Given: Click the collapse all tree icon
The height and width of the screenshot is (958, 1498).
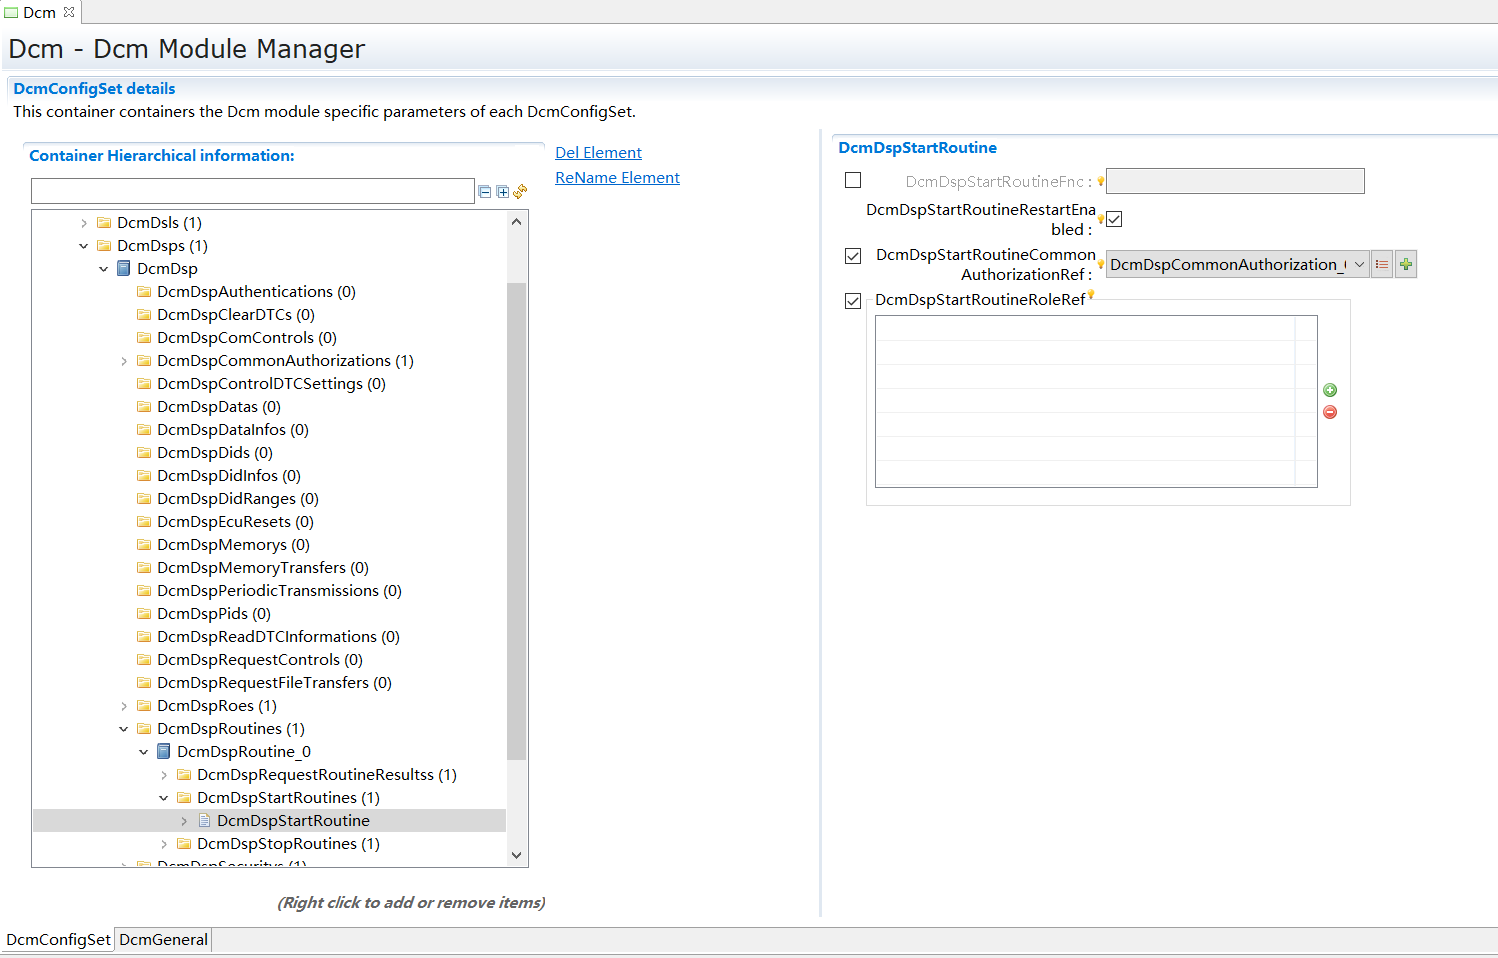Looking at the screenshot, I should coord(485,192).
